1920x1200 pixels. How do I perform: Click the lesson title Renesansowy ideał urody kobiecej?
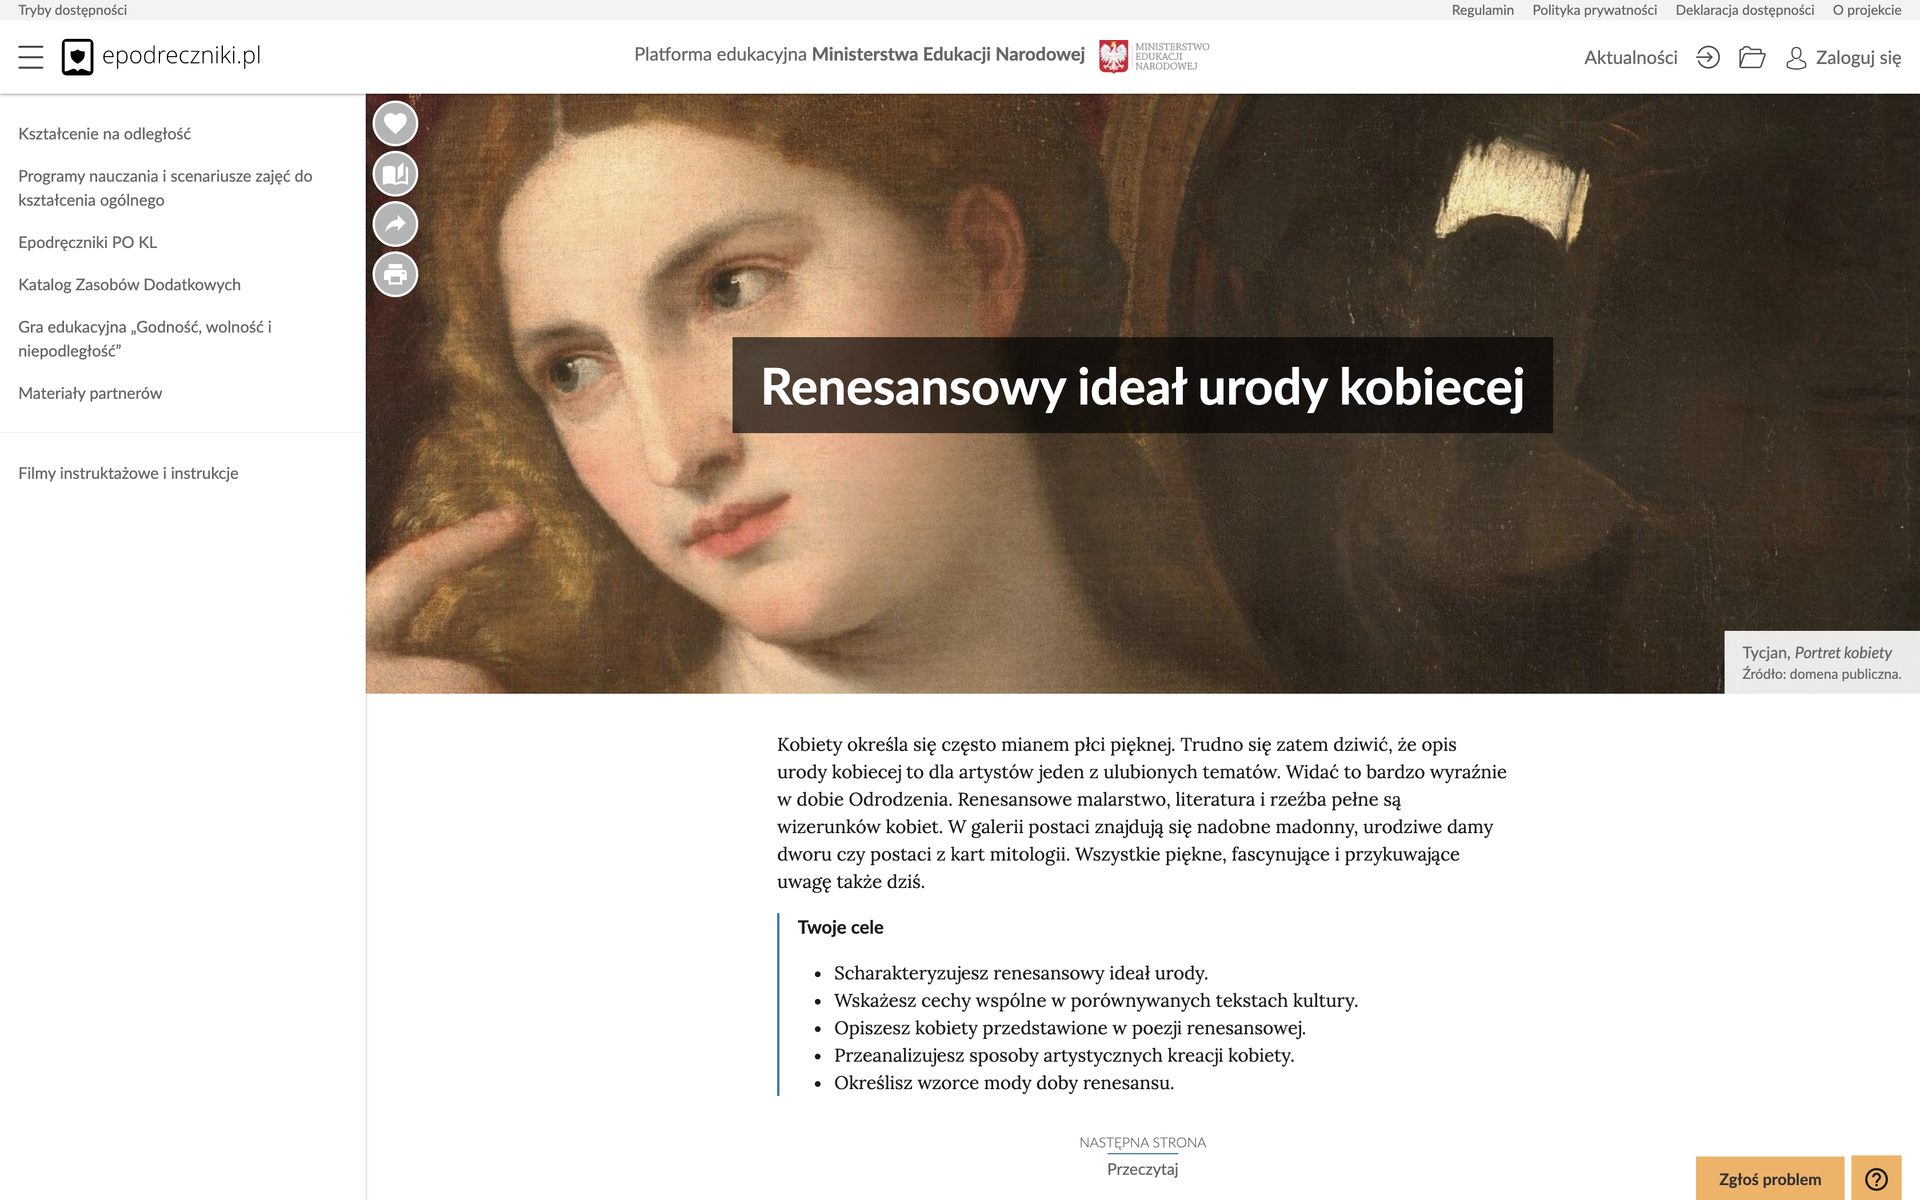click(1142, 386)
